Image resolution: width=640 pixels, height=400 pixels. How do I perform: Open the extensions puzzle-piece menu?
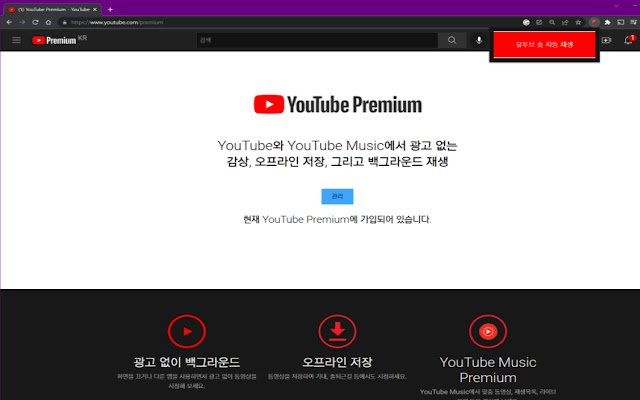coord(607,22)
